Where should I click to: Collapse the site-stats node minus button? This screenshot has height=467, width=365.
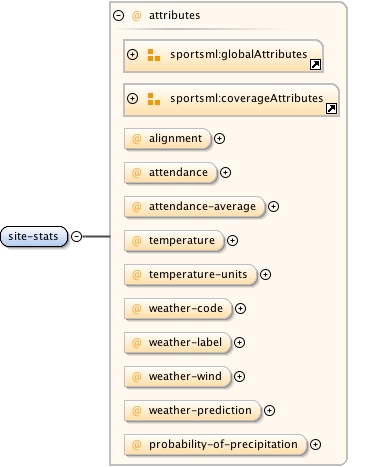coord(77,236)
